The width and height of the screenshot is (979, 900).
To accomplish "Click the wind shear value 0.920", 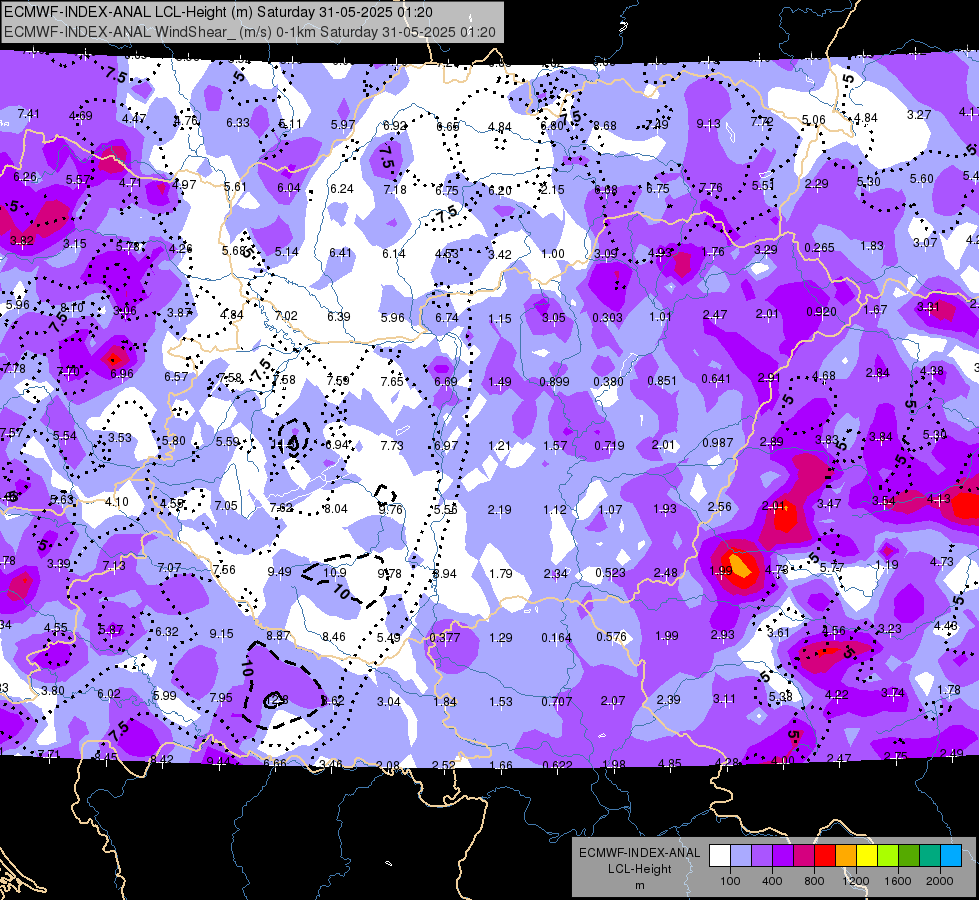I will (821, 312).
